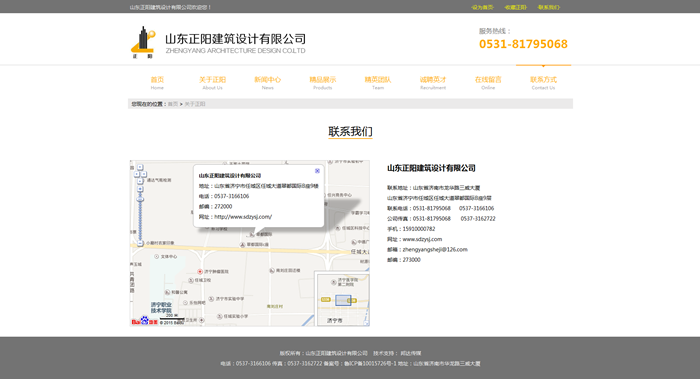The height and width of the screenshot is (379, 700).
Task: Click the map zoom-out minus button
Action: pos(140,243)
